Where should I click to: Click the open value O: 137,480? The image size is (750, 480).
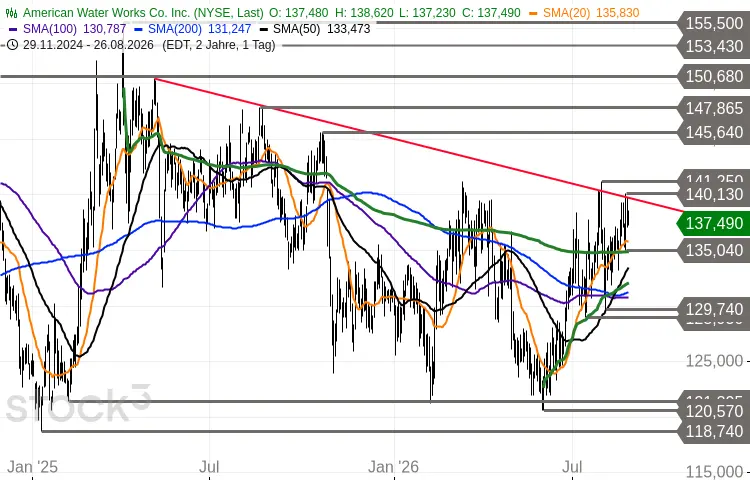click(298, 13)
